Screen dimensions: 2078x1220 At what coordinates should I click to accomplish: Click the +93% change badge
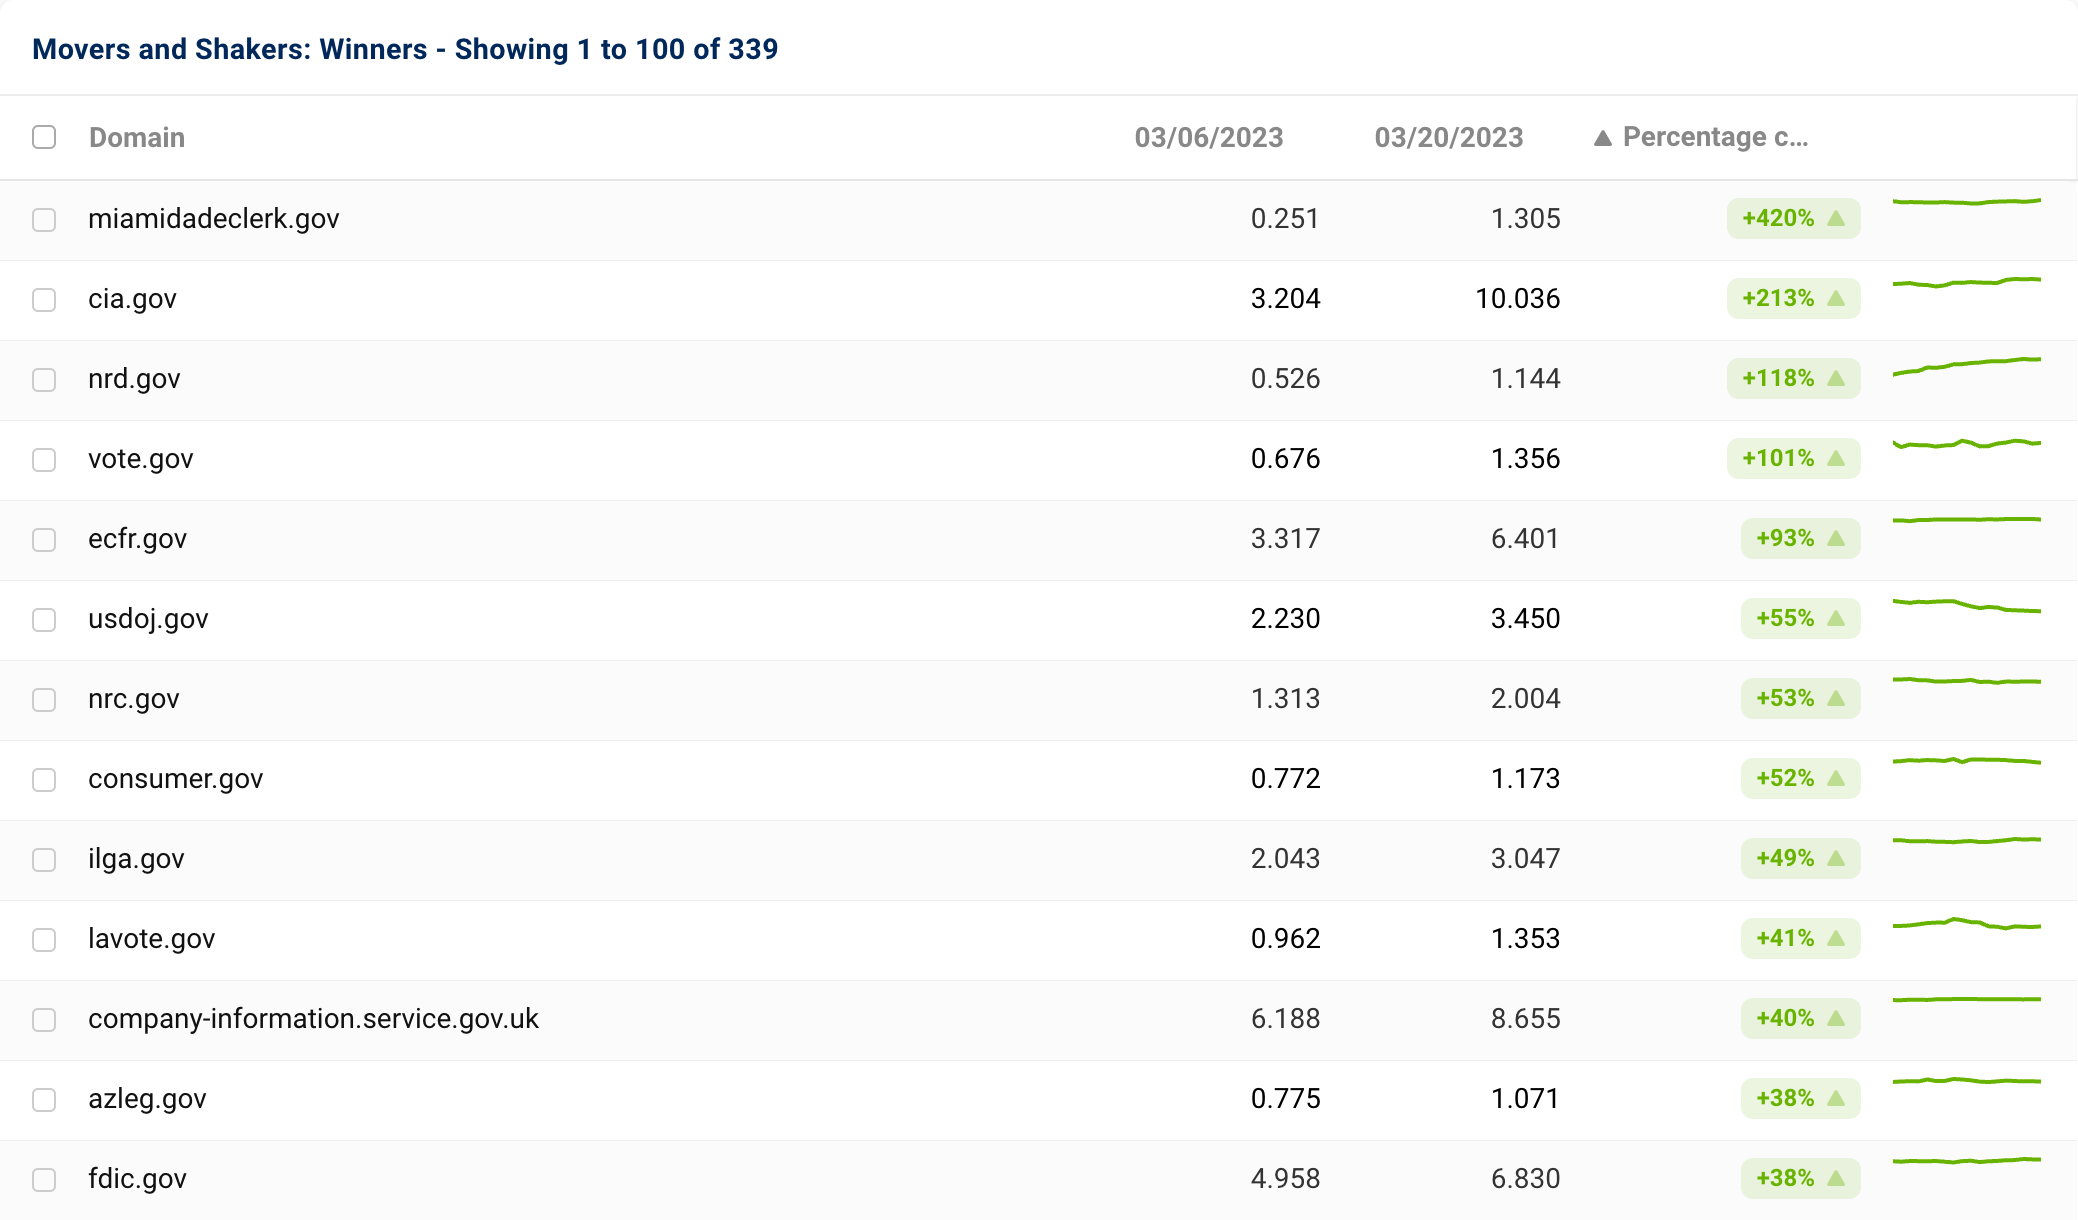coord(1800,538)
